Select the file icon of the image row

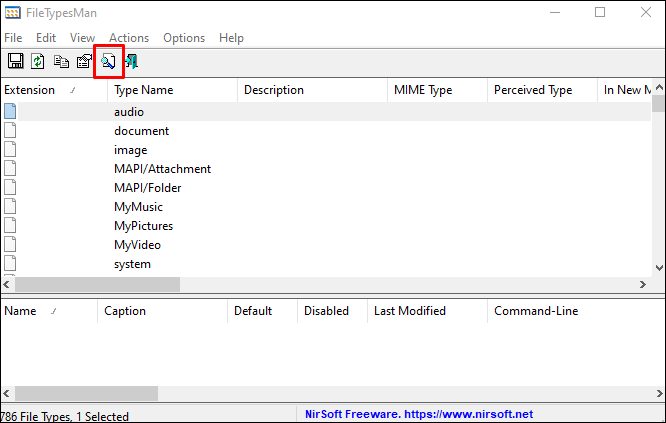click(x=10, y=149)
